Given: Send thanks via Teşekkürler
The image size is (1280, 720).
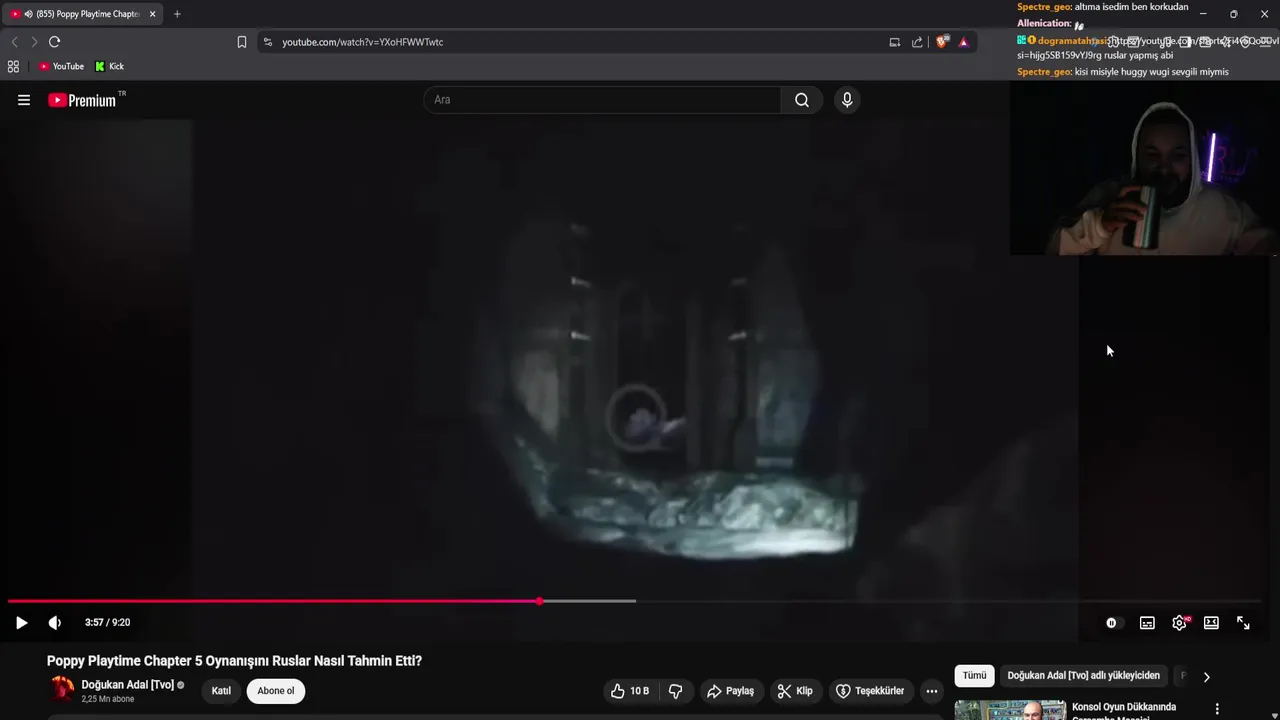Looking at the screenshot, I should pos(870,691).
